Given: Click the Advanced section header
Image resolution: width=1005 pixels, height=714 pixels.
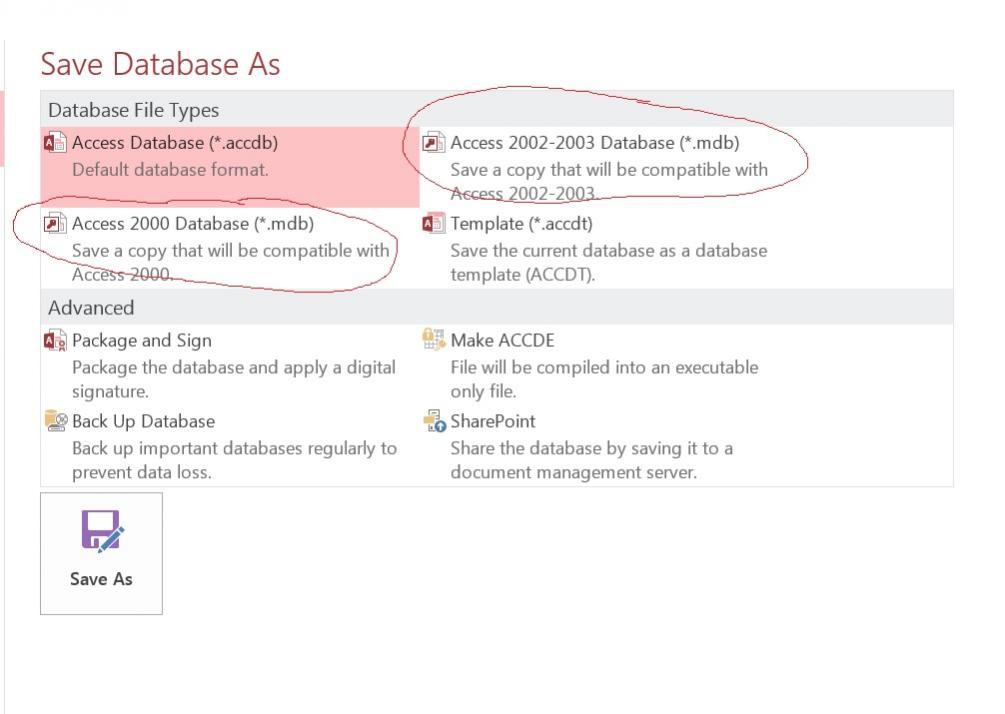Looking at the screenshot, I should point(91,308).
